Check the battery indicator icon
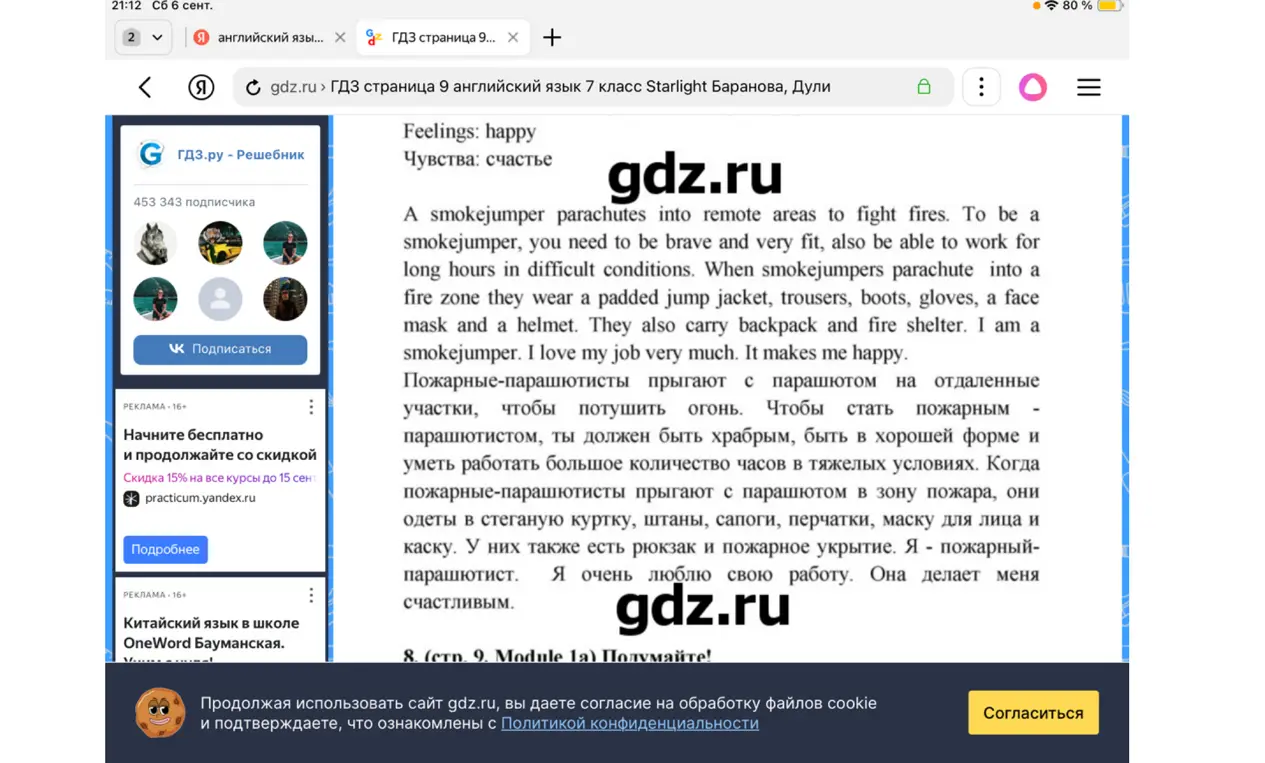This screenshot has width=1265, height=763. pos(1109,6)
